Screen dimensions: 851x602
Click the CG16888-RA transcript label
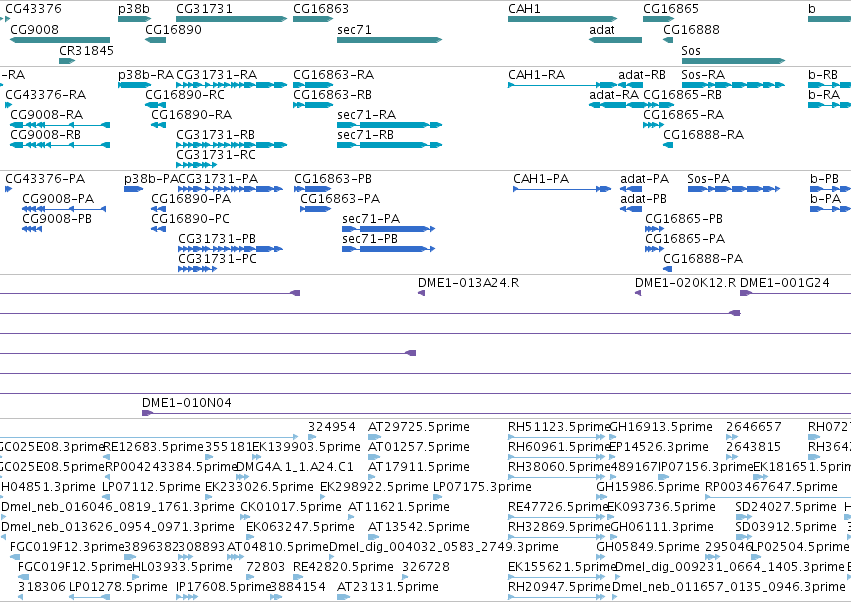pyautogui.click(x=703, y=135)
